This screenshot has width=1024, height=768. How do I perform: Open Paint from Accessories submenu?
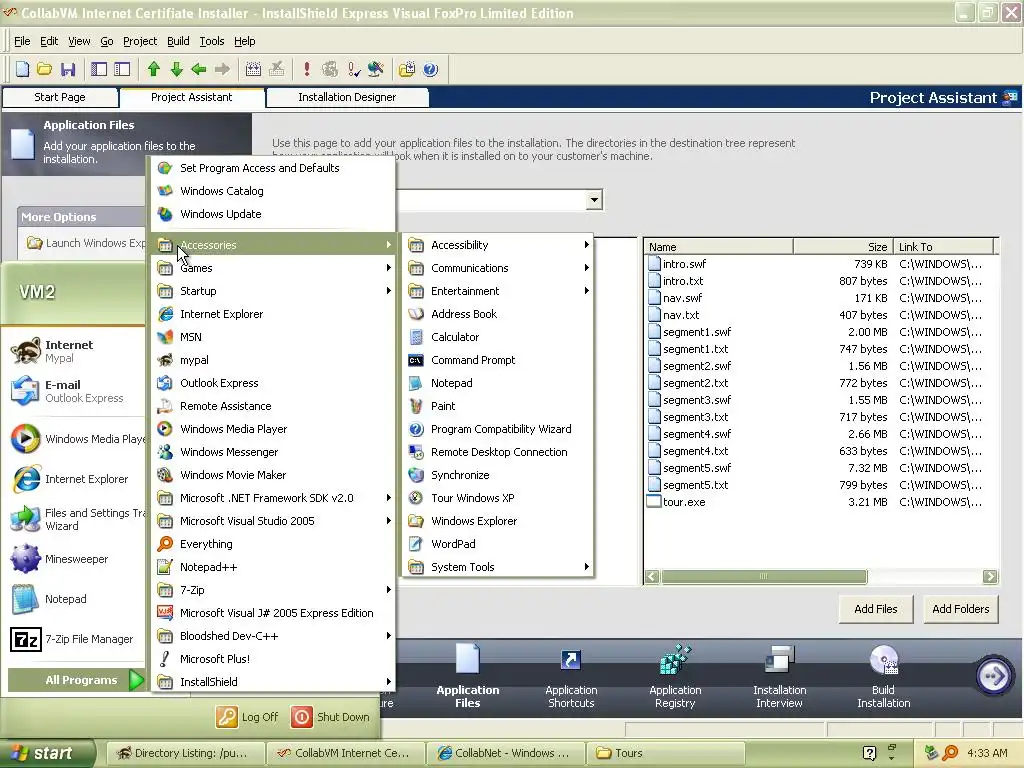point(497,406)
